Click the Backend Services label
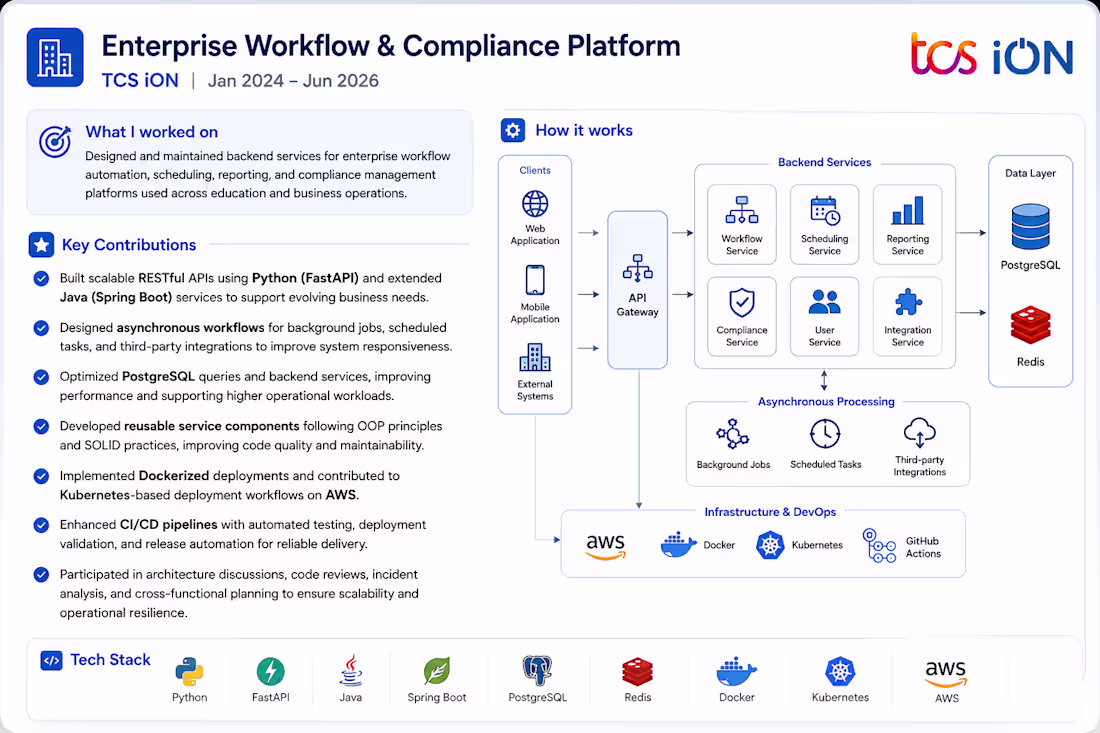 pyautogui.click(x=824, y=162)
